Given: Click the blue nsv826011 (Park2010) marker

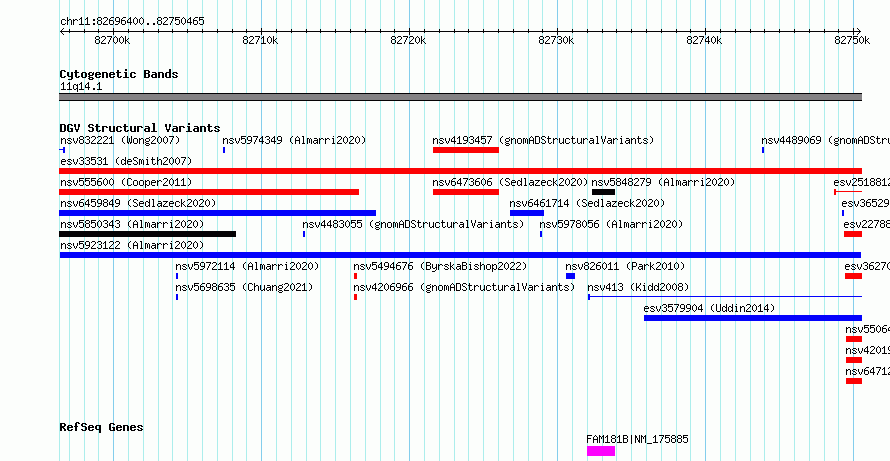Looking at the screenshot, I should 570,276.
